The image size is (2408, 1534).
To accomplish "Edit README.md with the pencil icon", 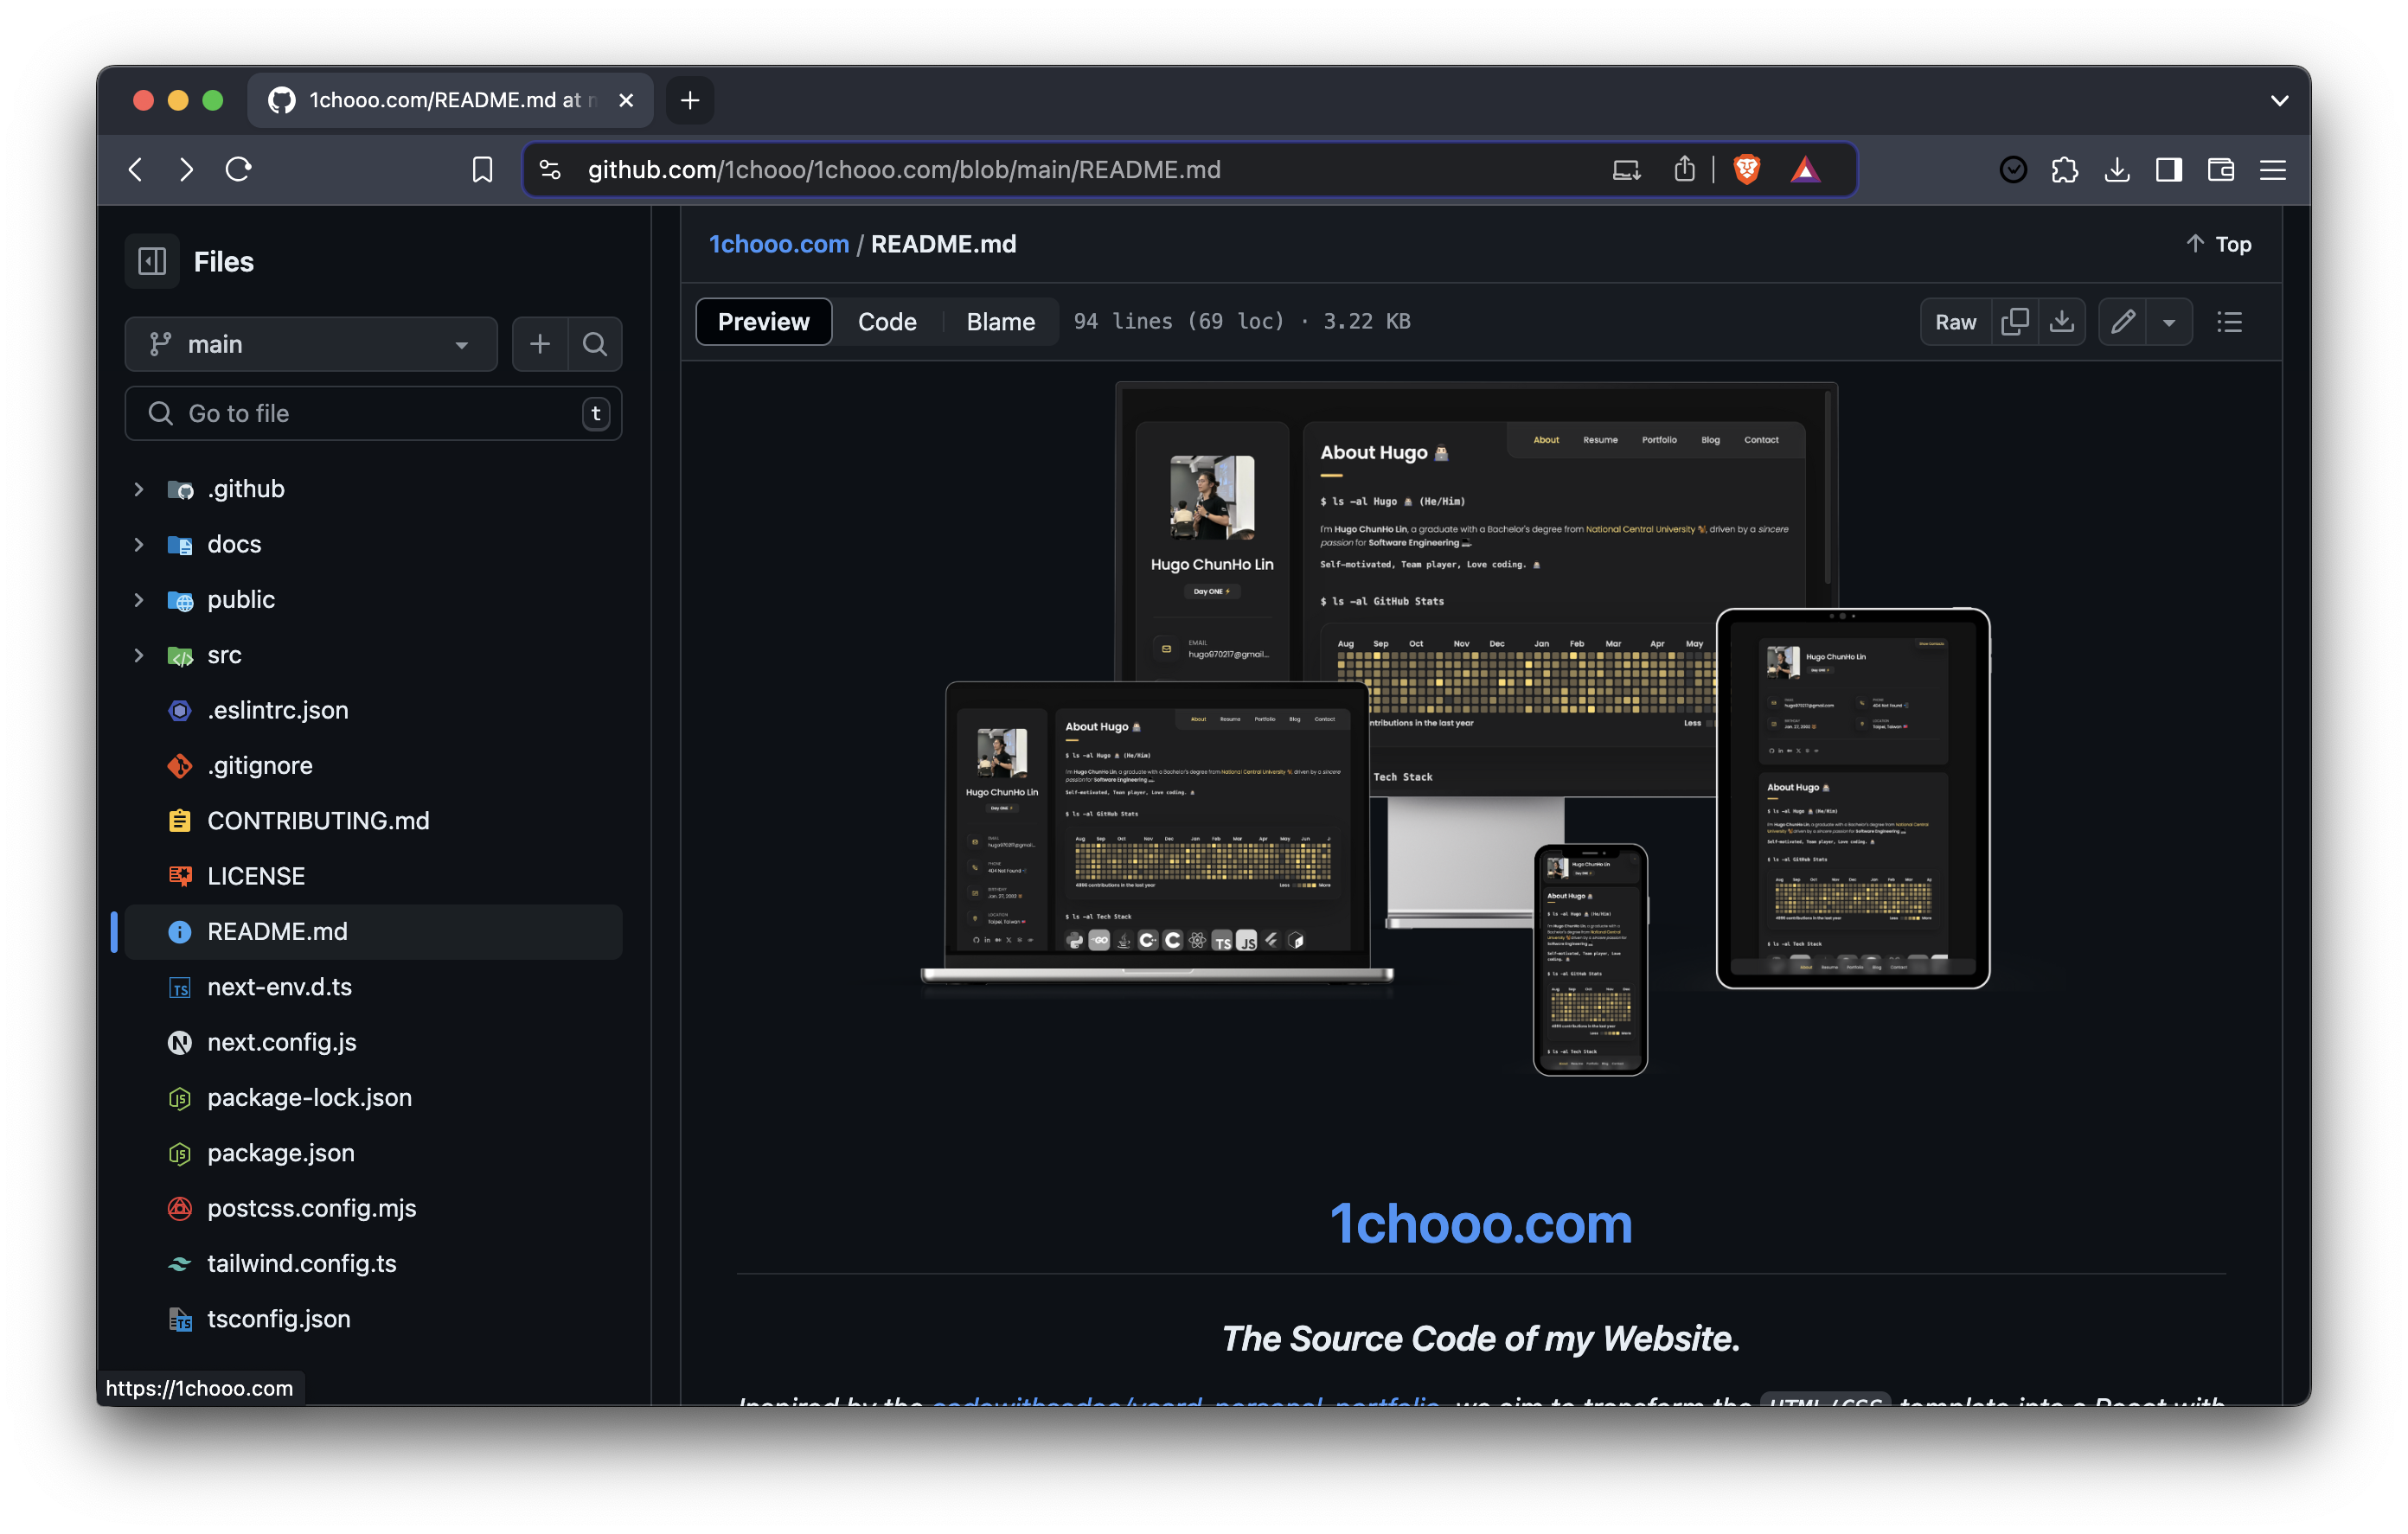I will tap(2122, 321).
